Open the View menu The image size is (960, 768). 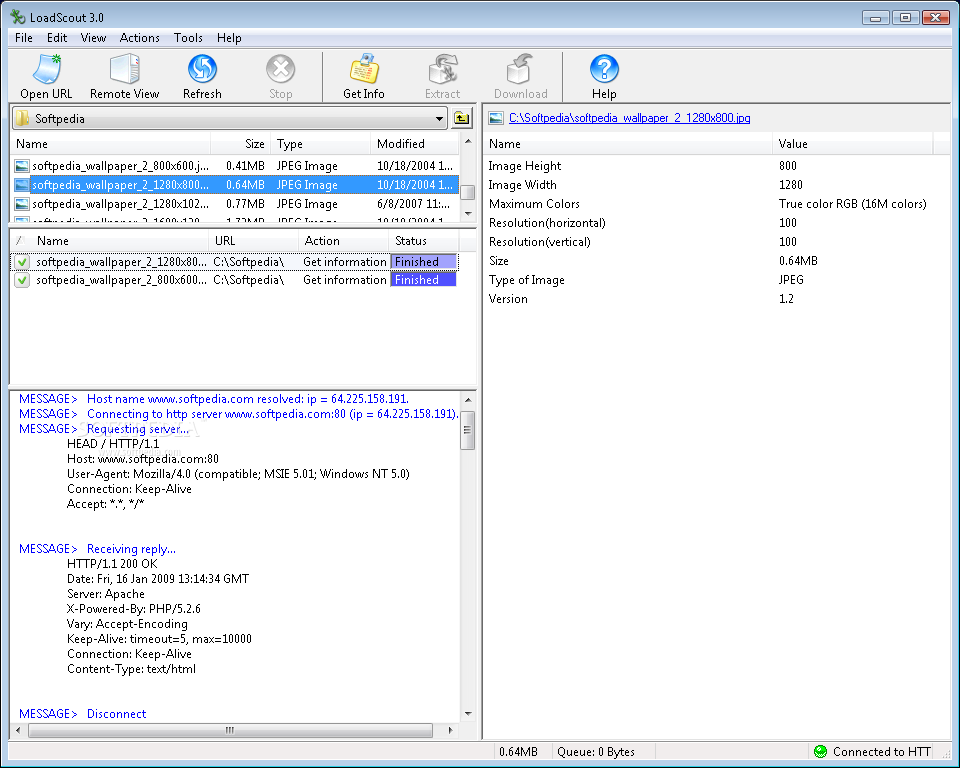point(93,38)
